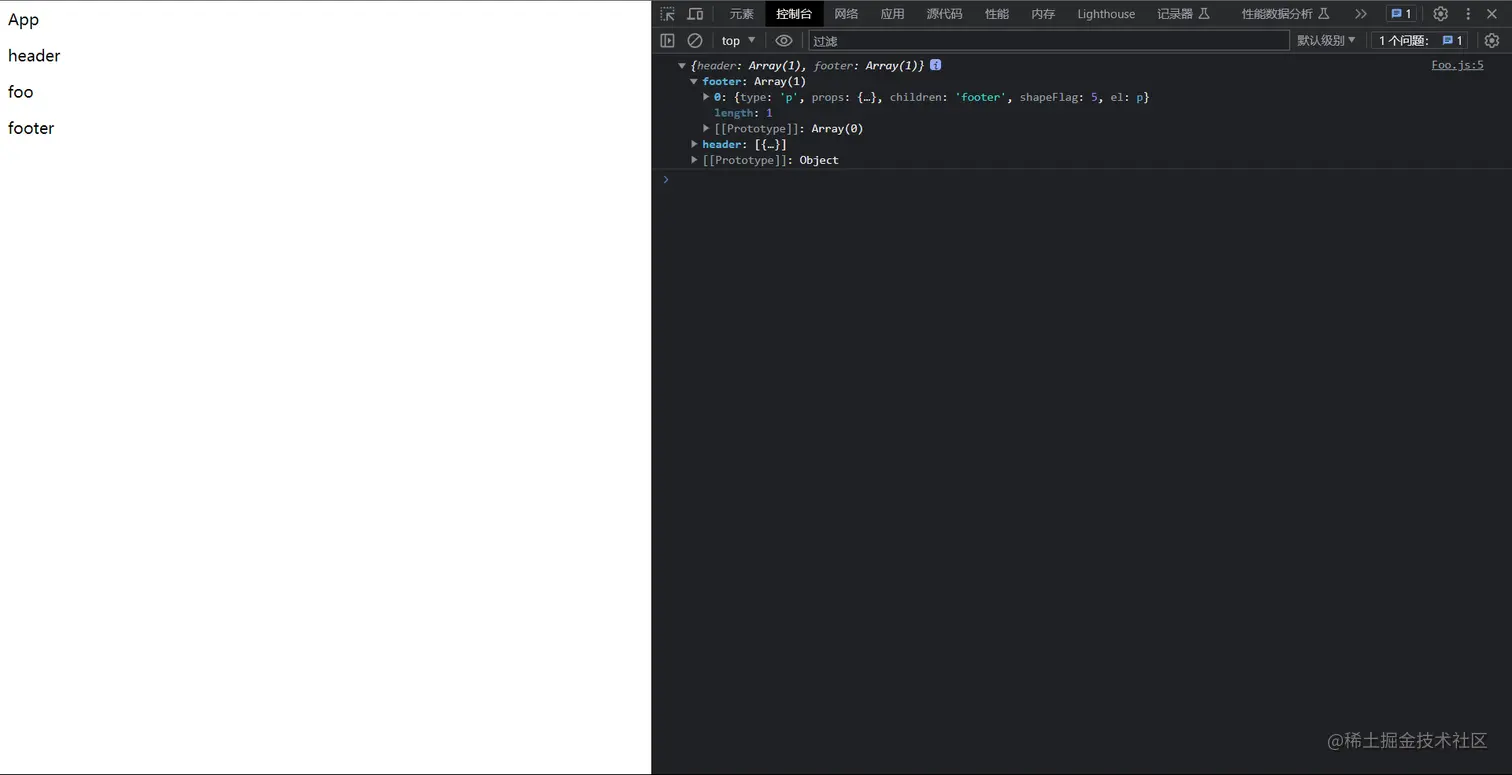This screenshot has height=775, width=1512.
Task: Open DevTools settings gear in top bar
Action: click(x=1440, y=14)
